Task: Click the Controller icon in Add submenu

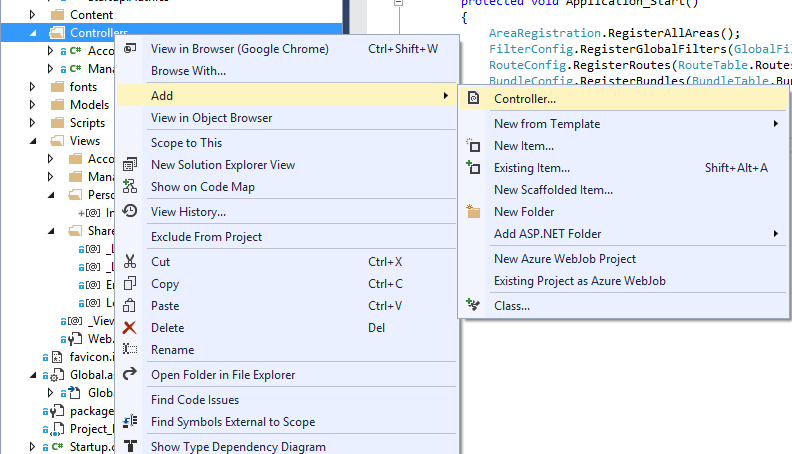Action: 473,98
